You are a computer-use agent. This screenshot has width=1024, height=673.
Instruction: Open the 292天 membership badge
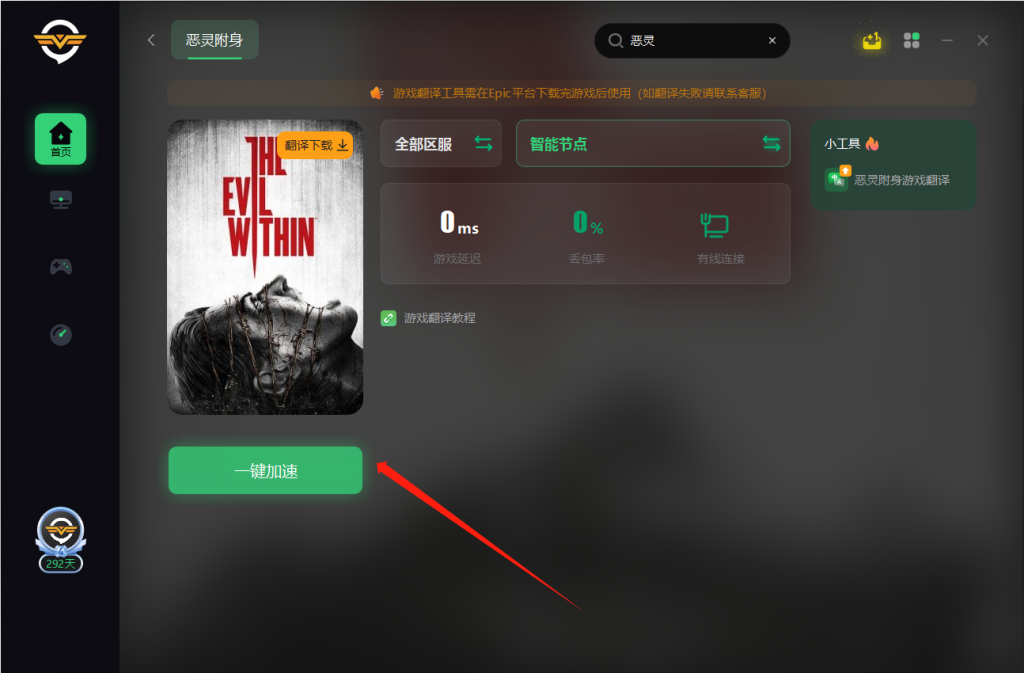click(61, 540)
